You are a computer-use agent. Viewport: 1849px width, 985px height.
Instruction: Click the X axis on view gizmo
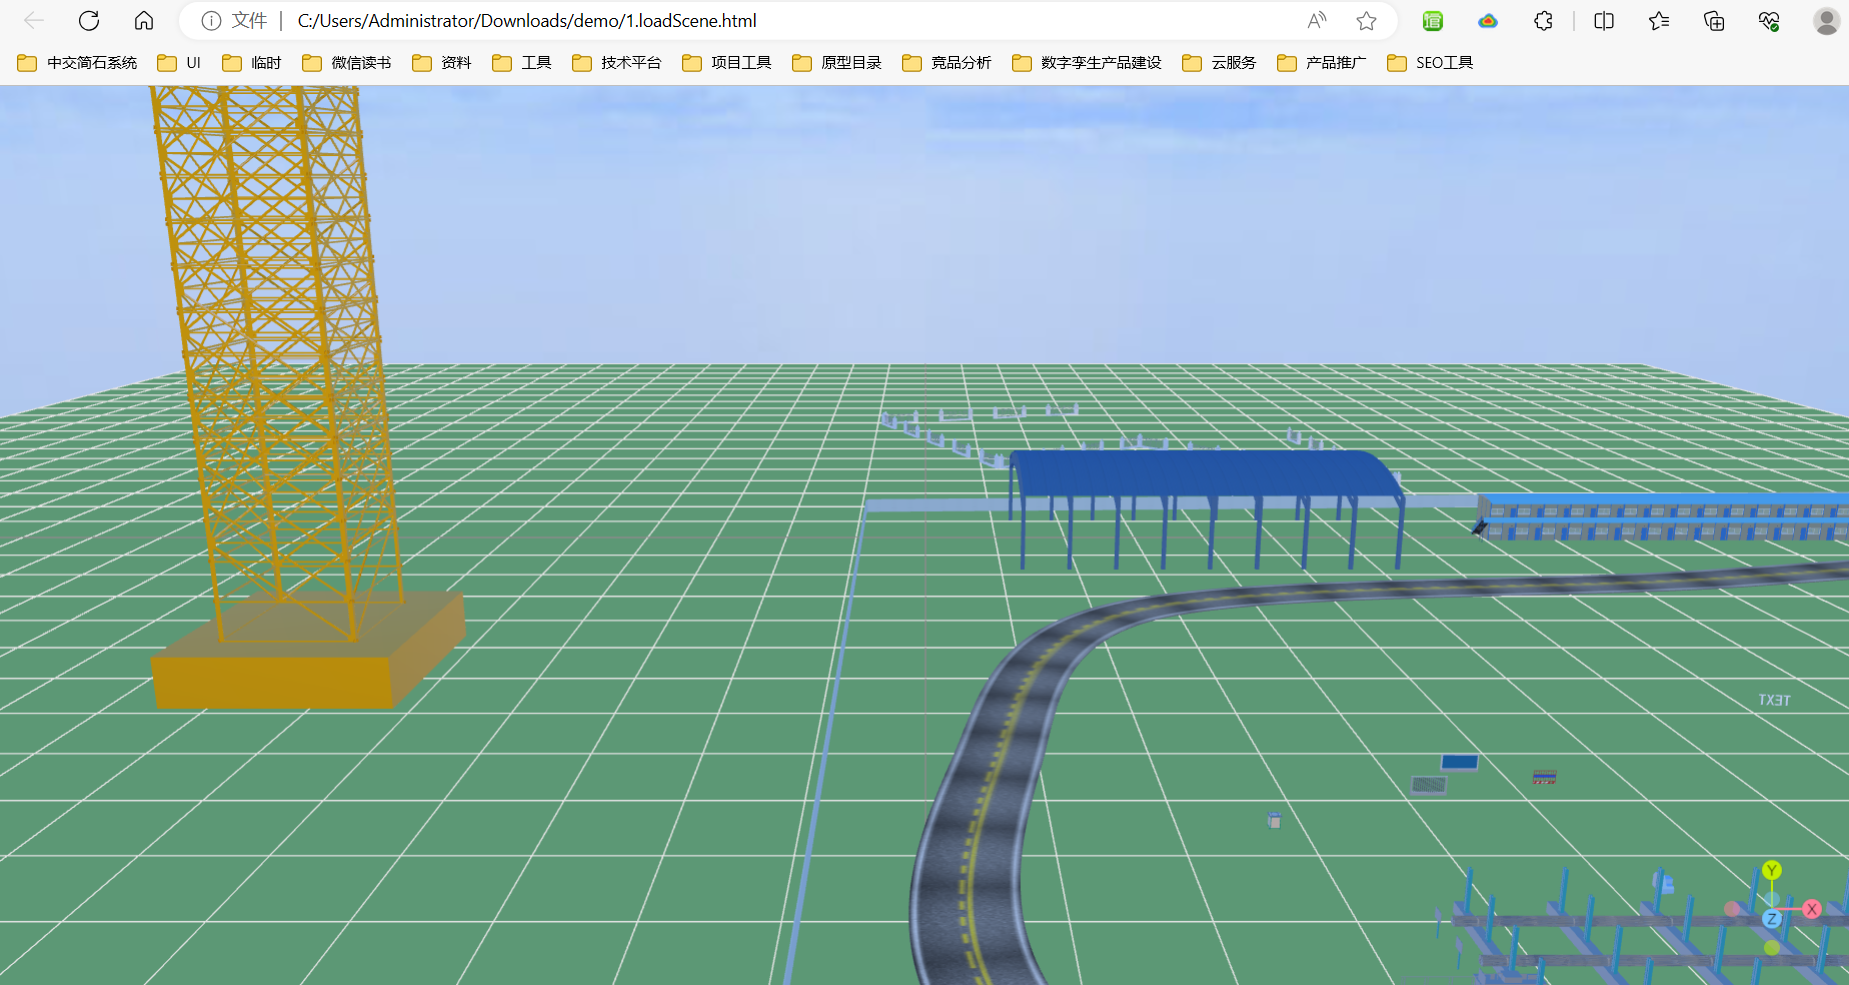click(1811, 909)
